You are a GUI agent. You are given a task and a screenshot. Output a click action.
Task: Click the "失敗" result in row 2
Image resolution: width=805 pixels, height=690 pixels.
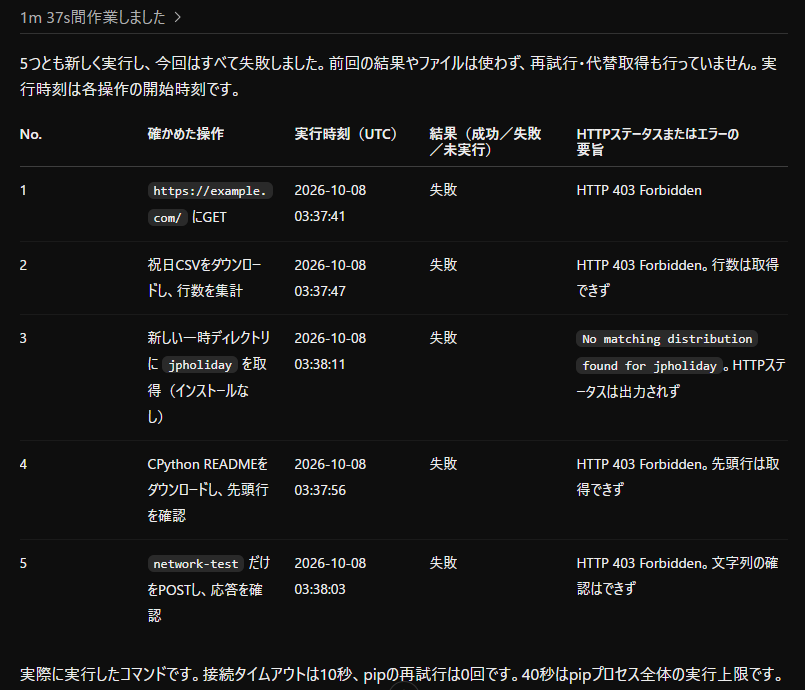[x=443, y=265]
